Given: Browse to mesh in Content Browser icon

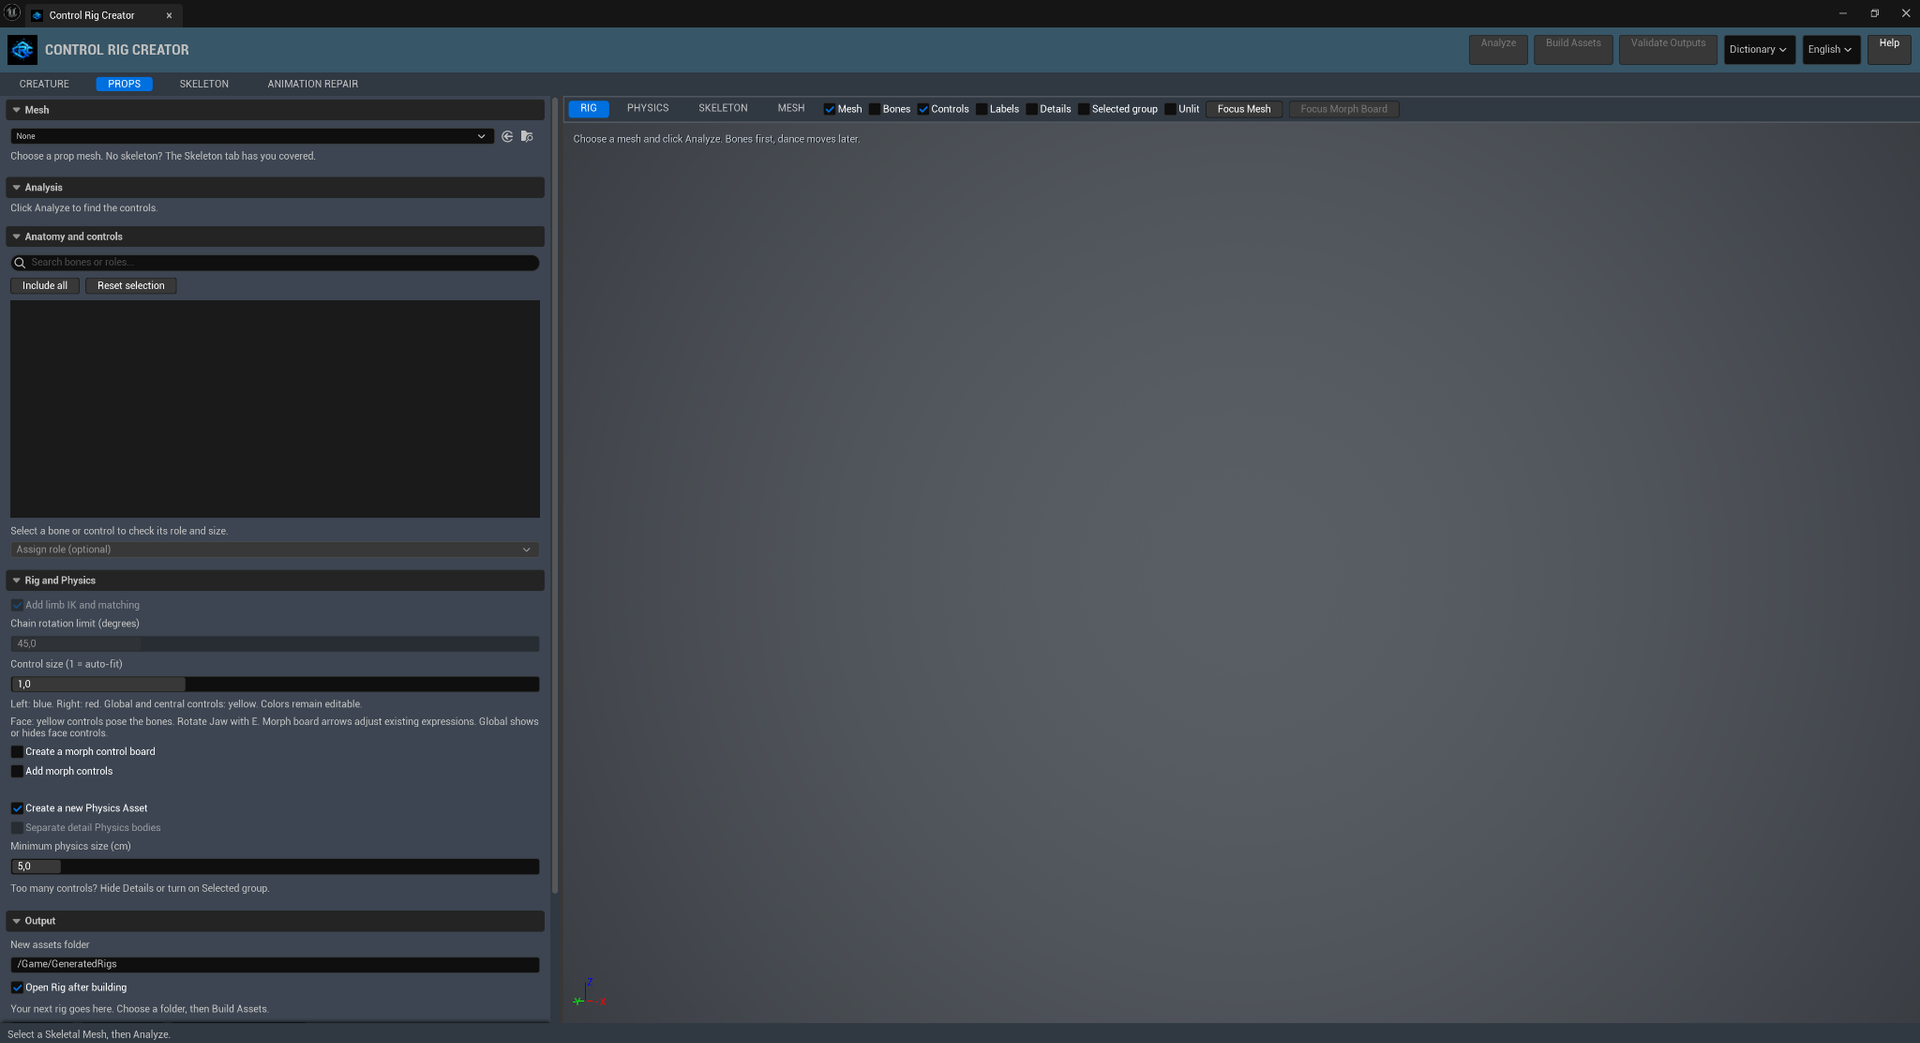Looking at the screenshot, I should [x=527, y=136].
